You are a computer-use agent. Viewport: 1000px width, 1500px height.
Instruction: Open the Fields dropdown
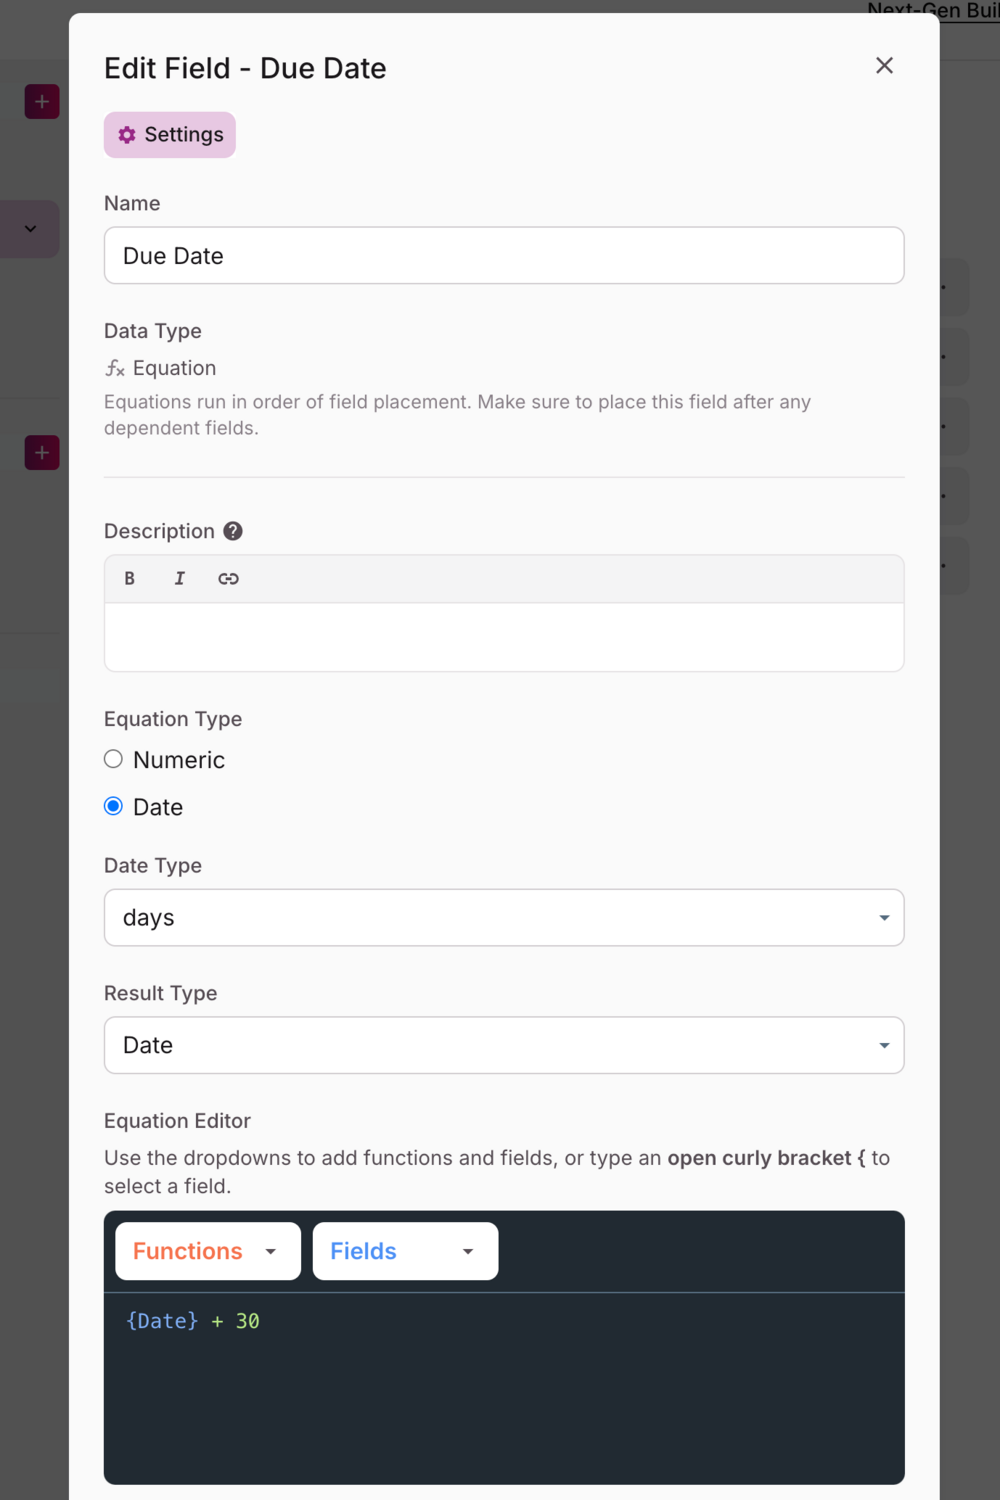pyautogui.click(x=405, y=1251)
